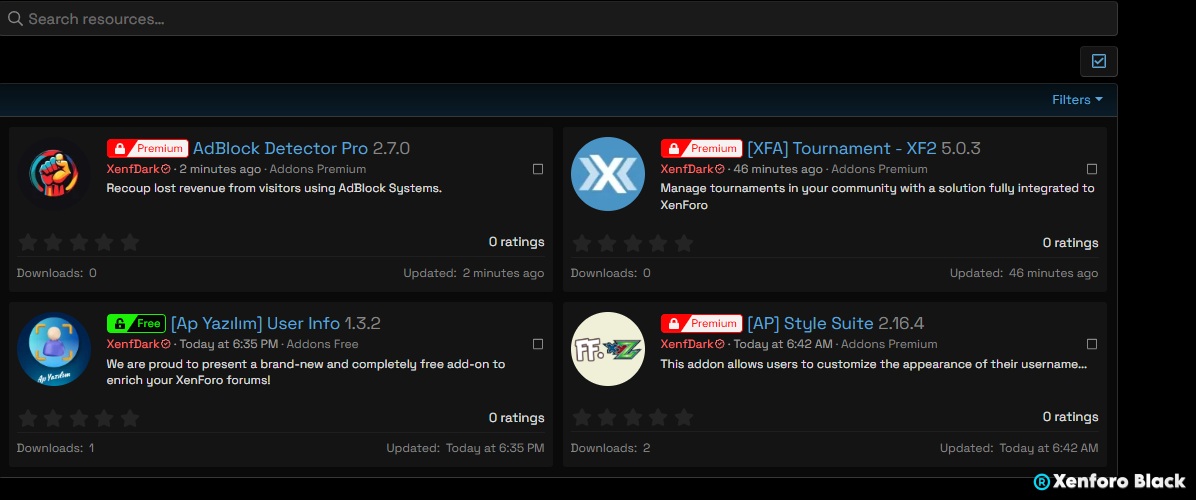Click 'Recoup lost revenue' description text
The image size is (1196, 500).
point(275,188)
